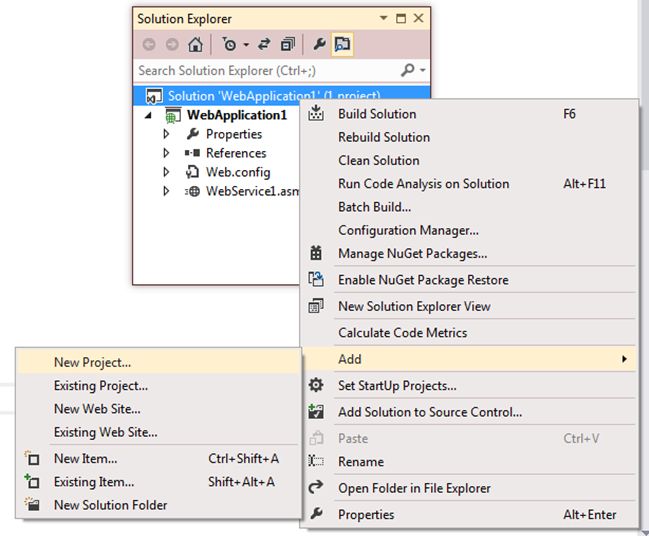Click the New Solution Explorer View icon
This screenshot has height=536, width=649.
coord(316,306)
